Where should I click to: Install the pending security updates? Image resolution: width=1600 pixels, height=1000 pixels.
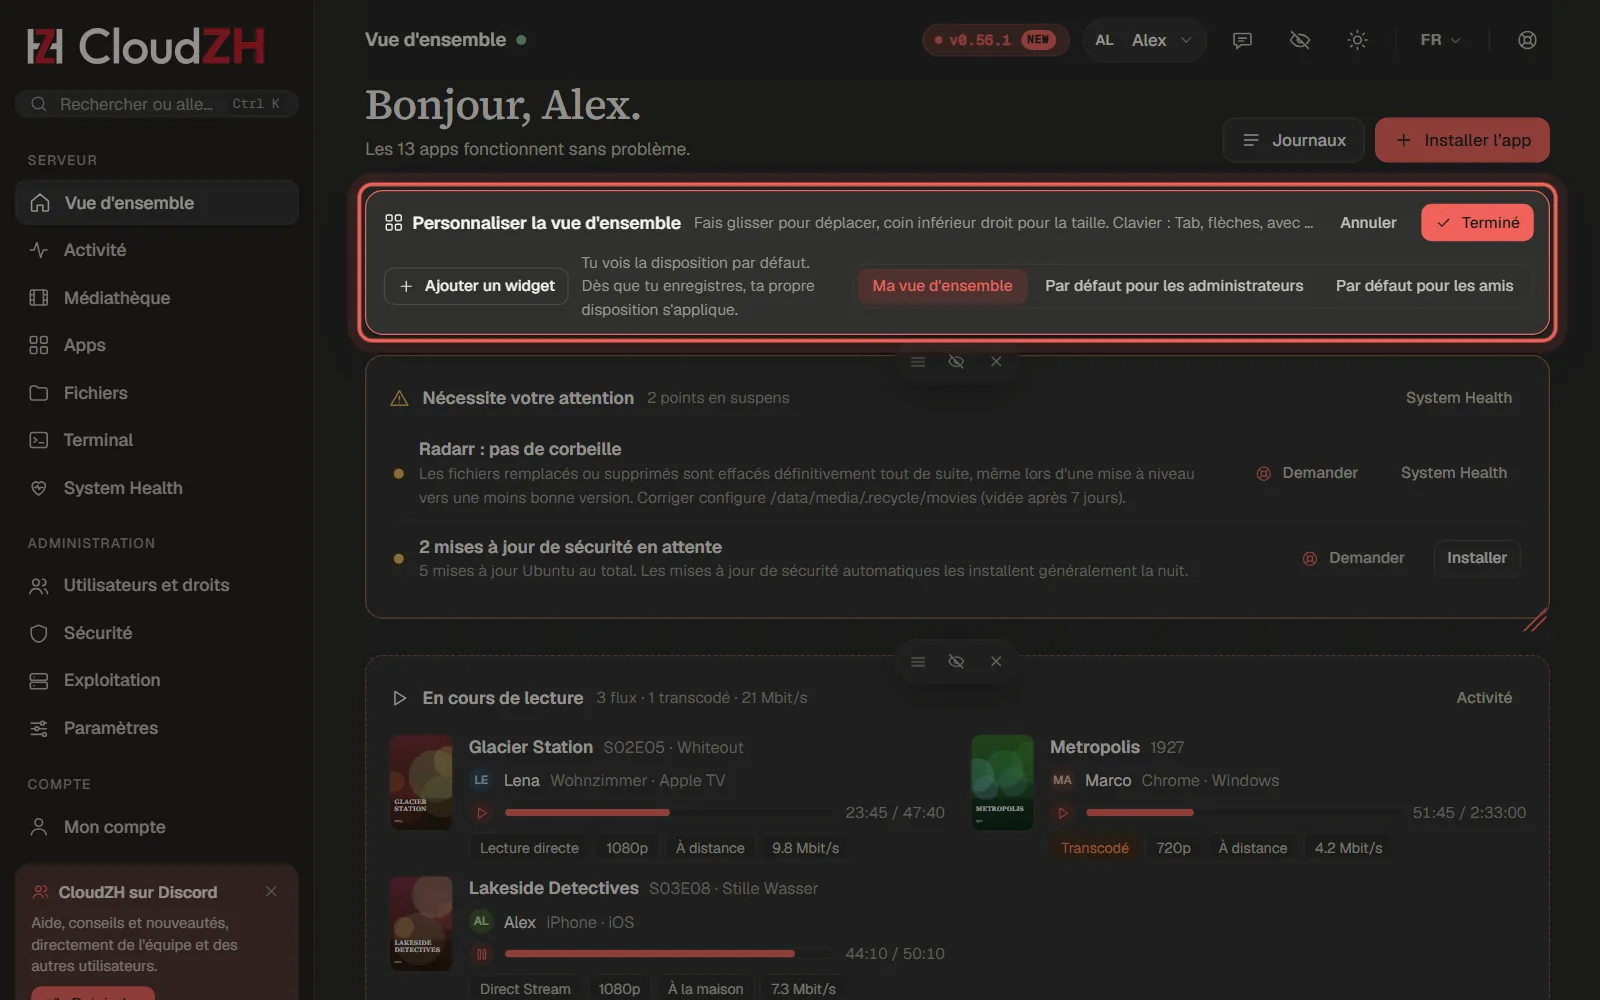pyautogui.click(x=1477, y=558)
